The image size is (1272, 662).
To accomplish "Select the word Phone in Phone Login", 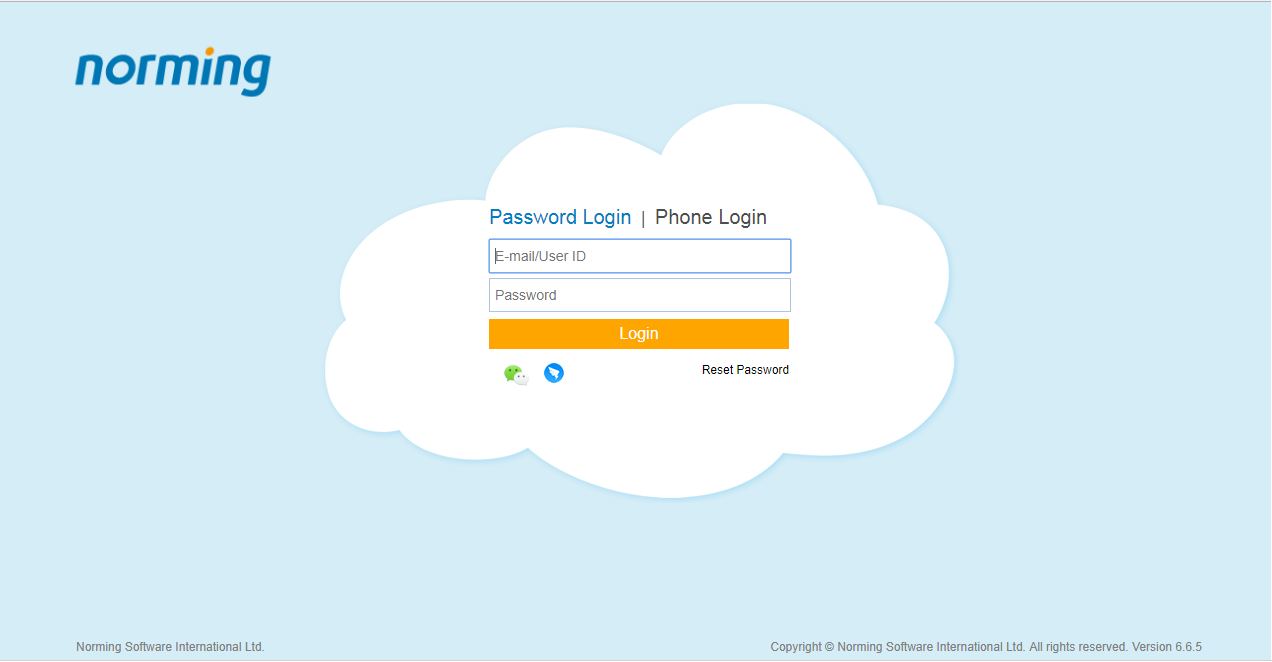I will point(683,217).
